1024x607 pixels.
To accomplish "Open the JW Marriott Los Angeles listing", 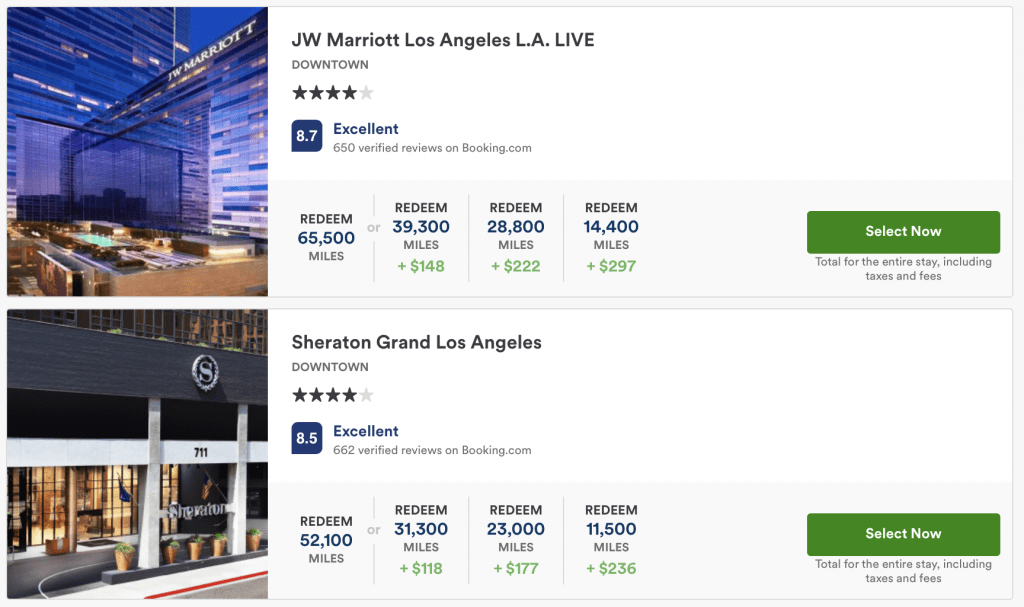I will click(x=444, y=40).
